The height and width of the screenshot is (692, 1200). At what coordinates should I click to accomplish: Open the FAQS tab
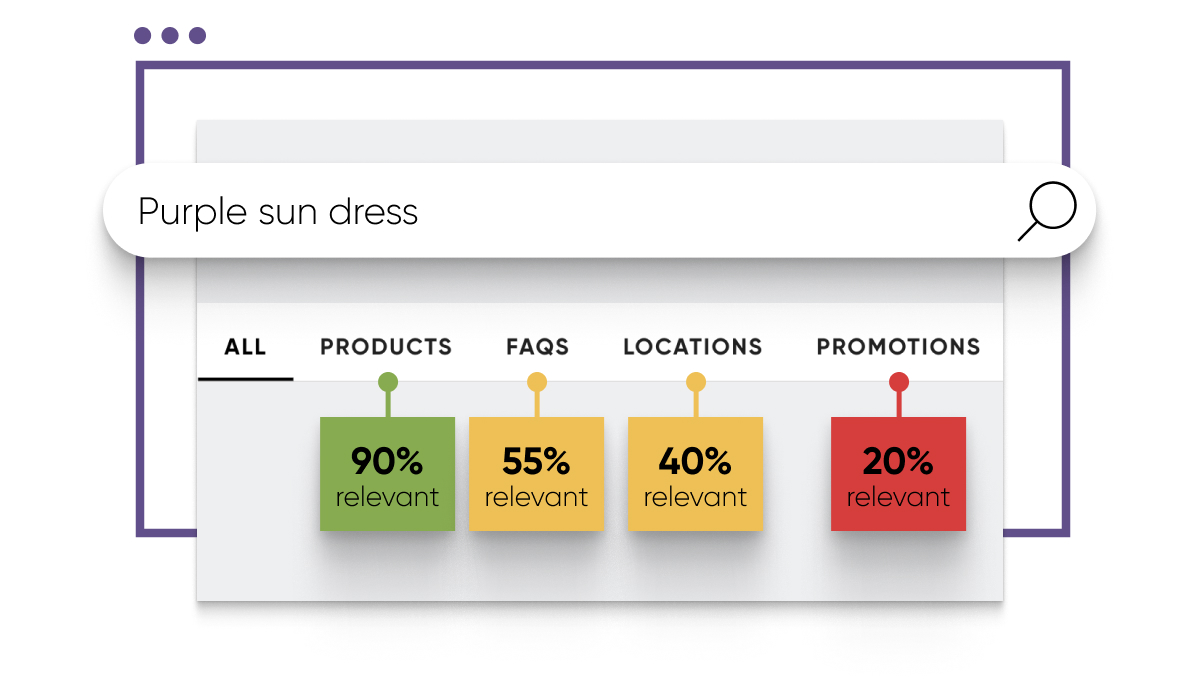coord(537,347)
